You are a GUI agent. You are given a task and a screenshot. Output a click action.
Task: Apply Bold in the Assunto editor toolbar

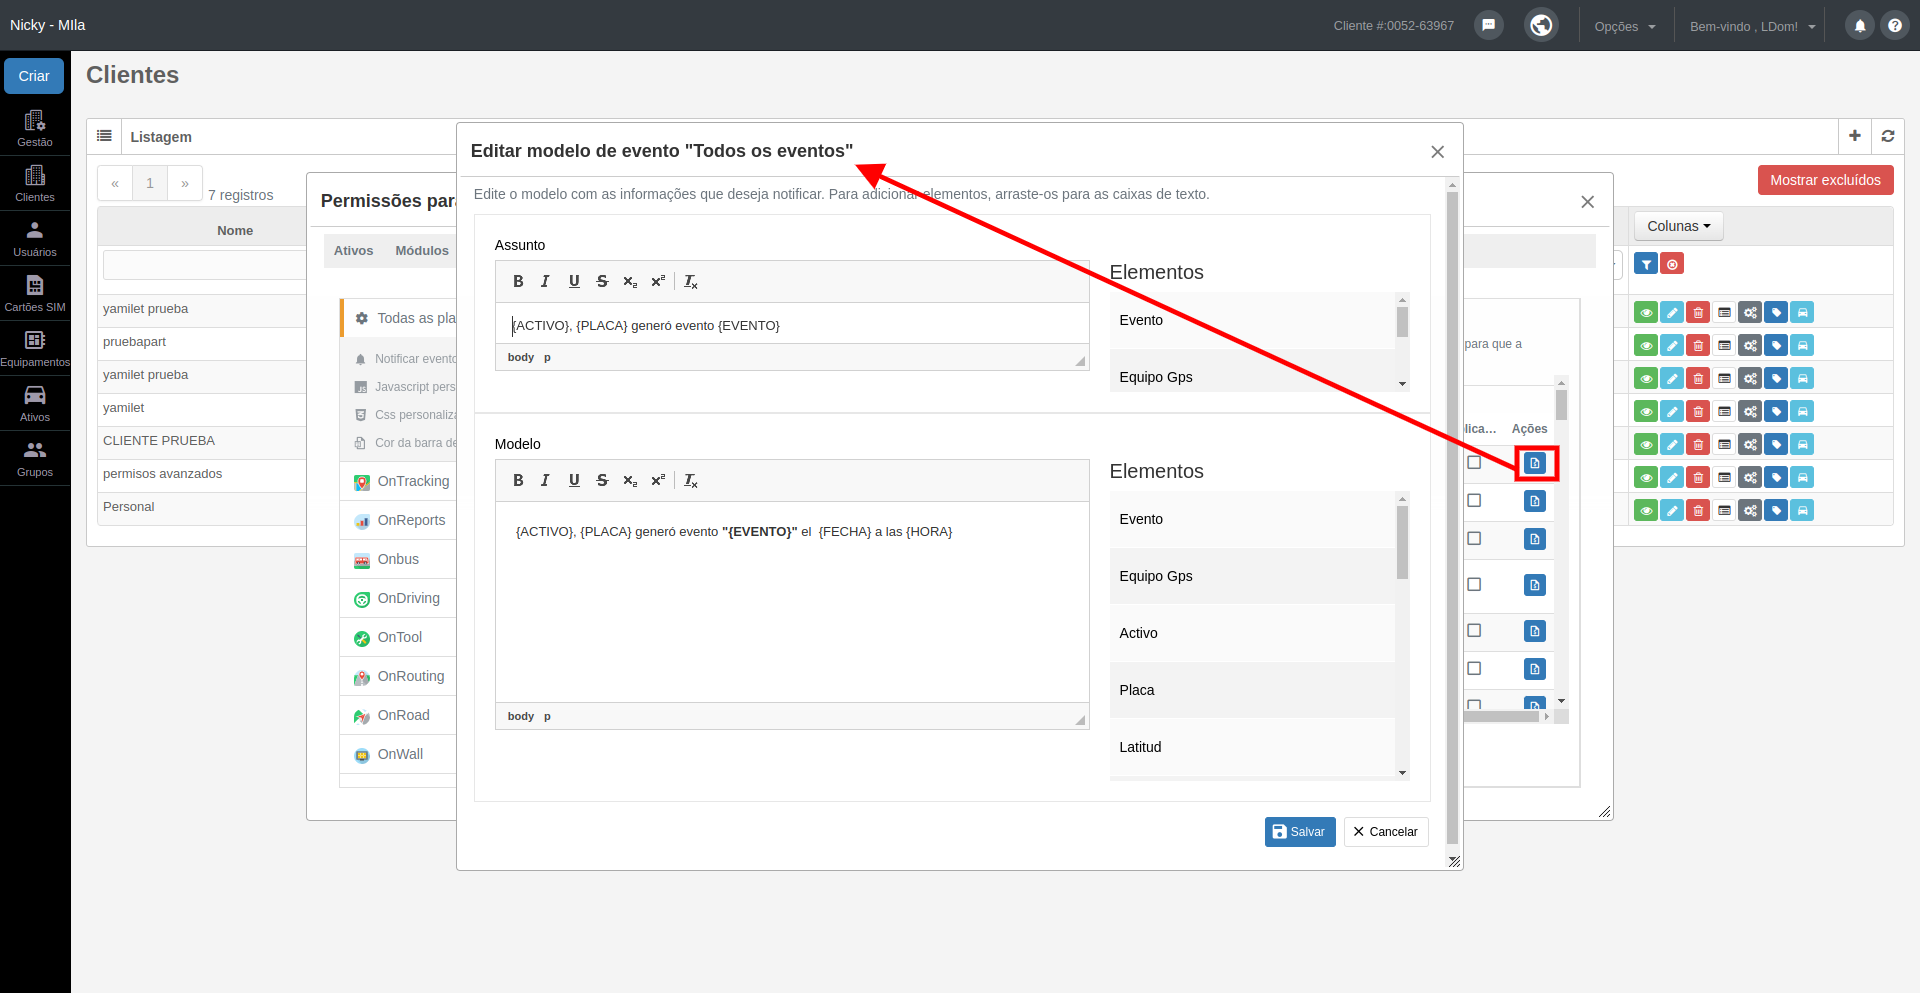click(518, 282)
